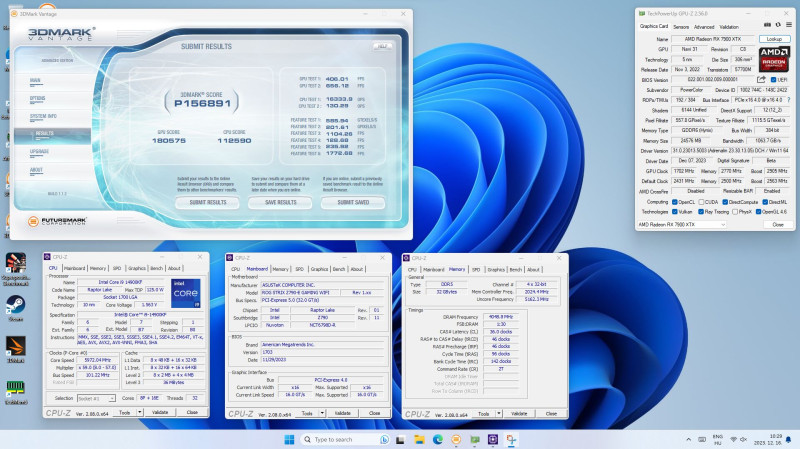Launch Microsoft Edge from the taskbar
Viewport: 800px width, 449px height.
tap(437, 439)
